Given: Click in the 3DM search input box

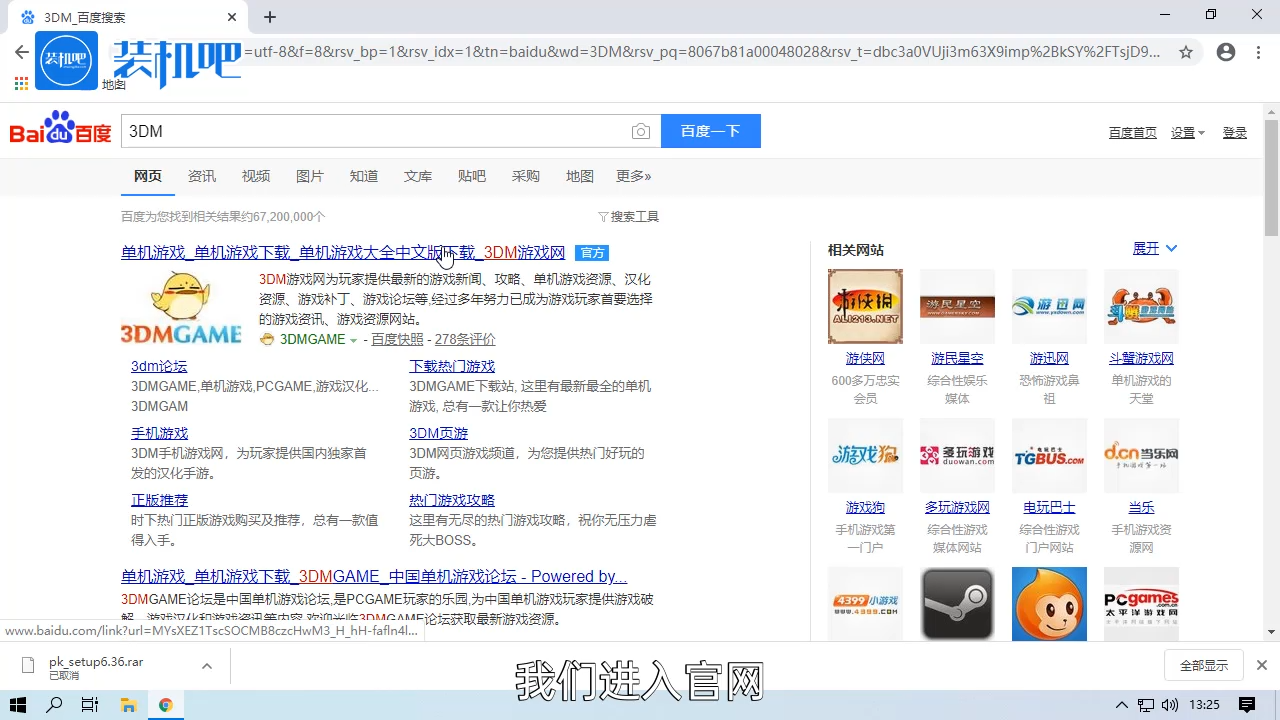Looking at the screenshot, I should click(375, 132).
